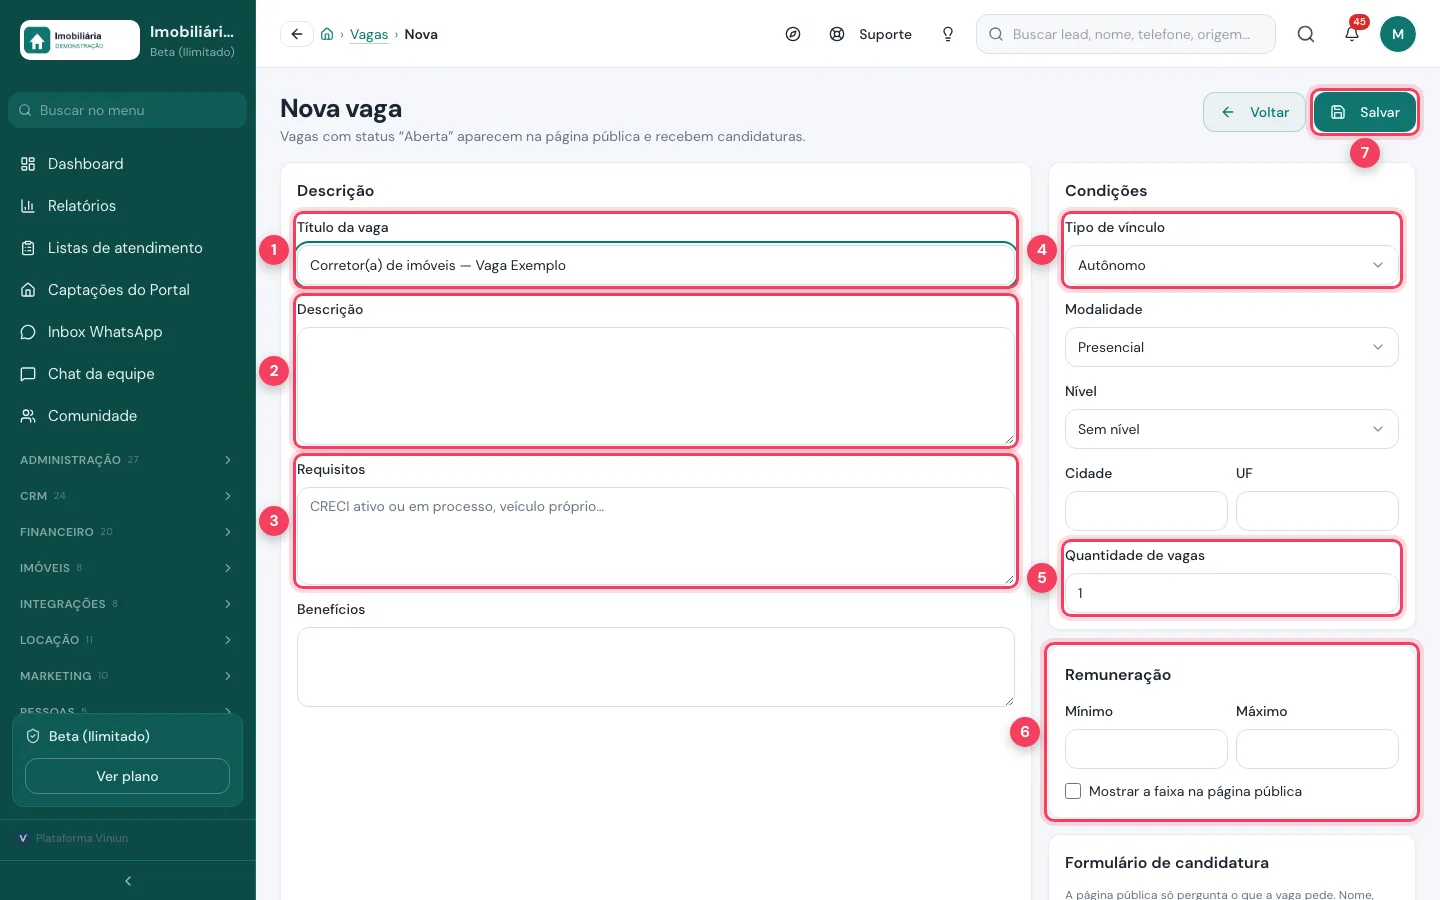Click the Requisitos text area

(656, 537)
